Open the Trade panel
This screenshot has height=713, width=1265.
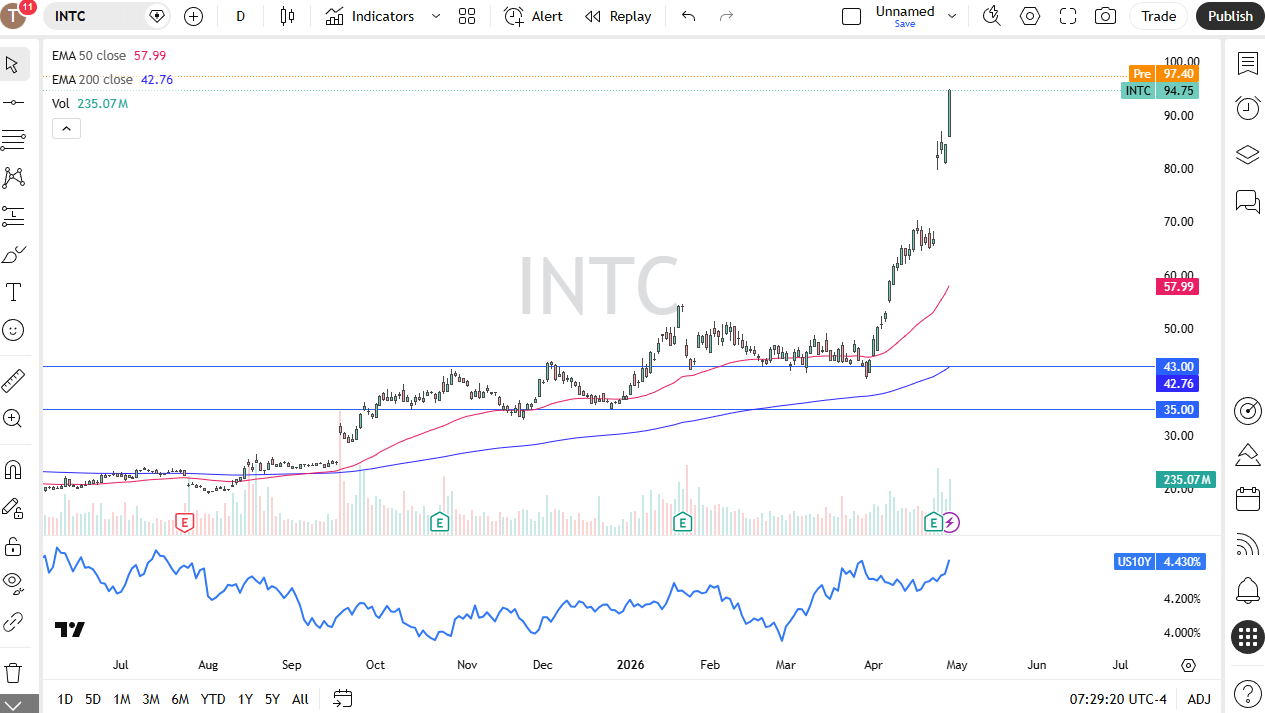coord(1159,16)
